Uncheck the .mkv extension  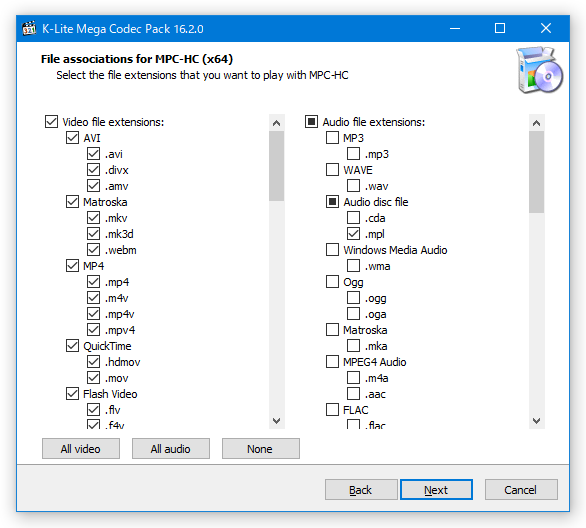click(x=93, y=218)
